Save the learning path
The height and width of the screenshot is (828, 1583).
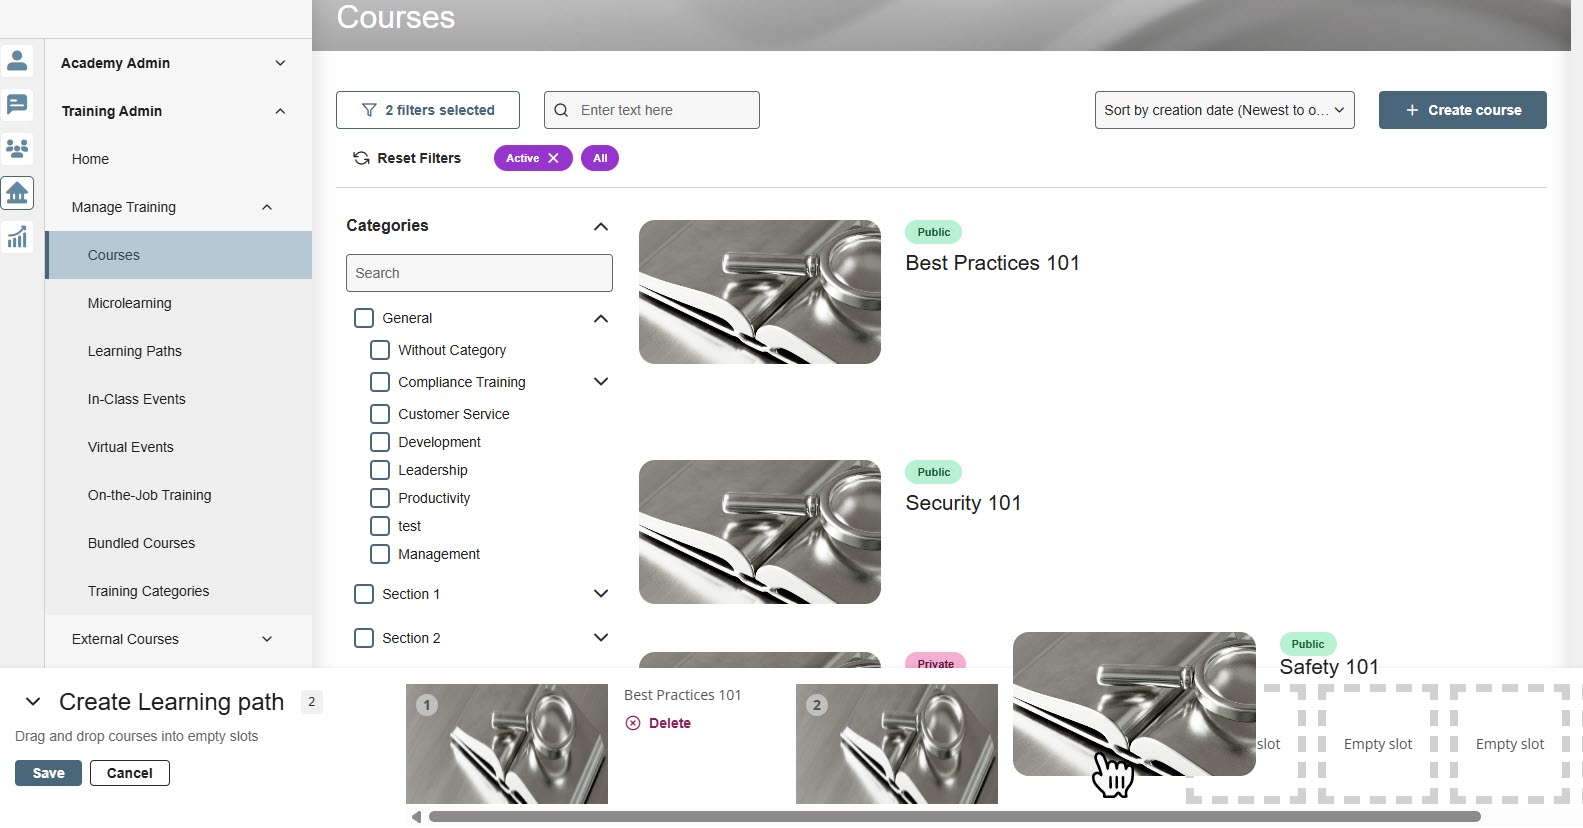(48, 773)
